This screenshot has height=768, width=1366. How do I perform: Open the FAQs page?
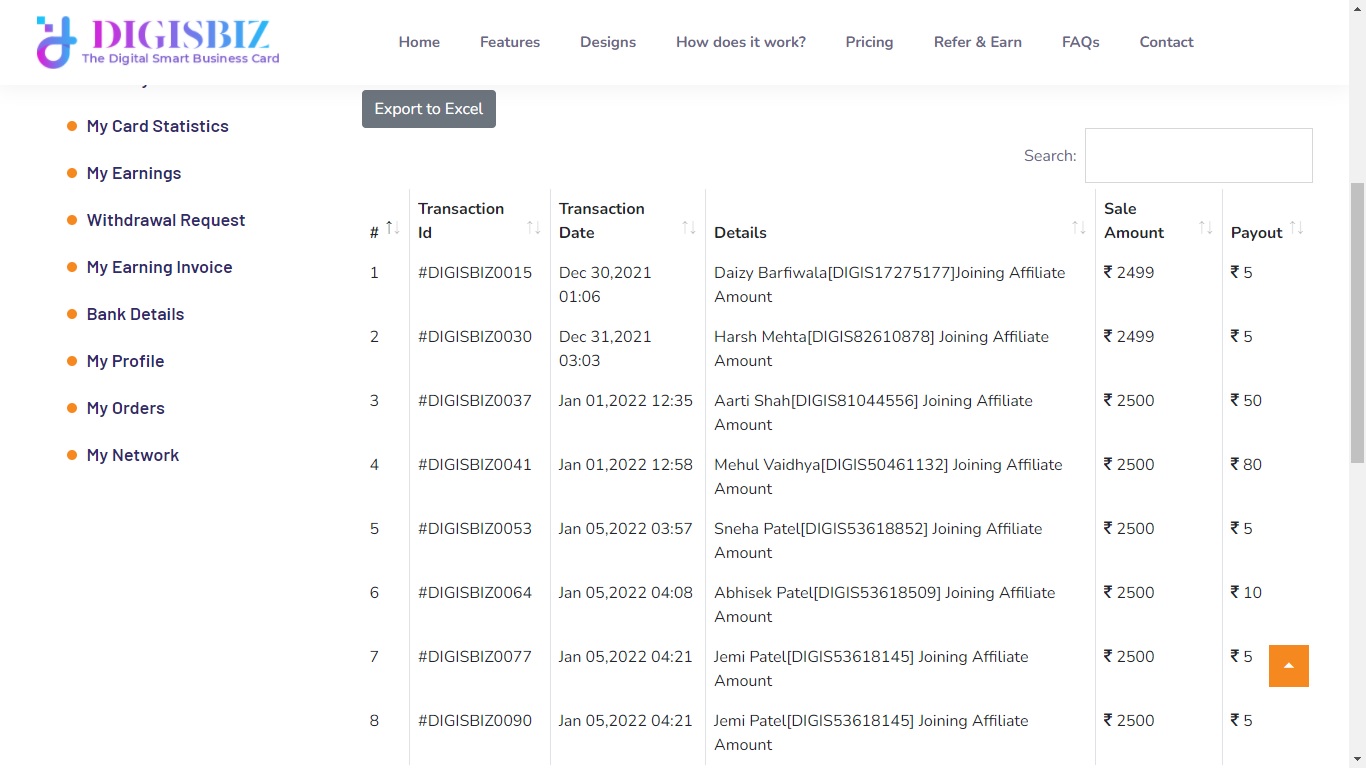[1080, 42]
